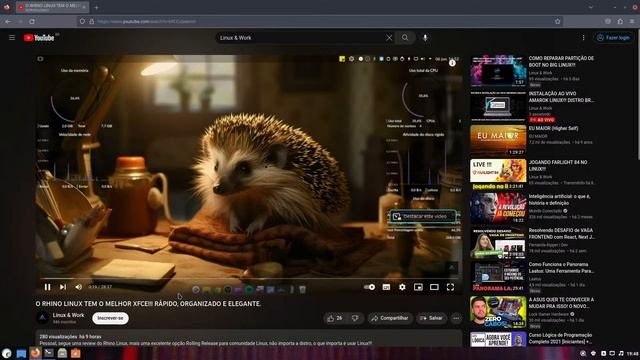The height and width of the screenshot is (360, 640).
Task: Click the magnifier search button
Action: 405,38
